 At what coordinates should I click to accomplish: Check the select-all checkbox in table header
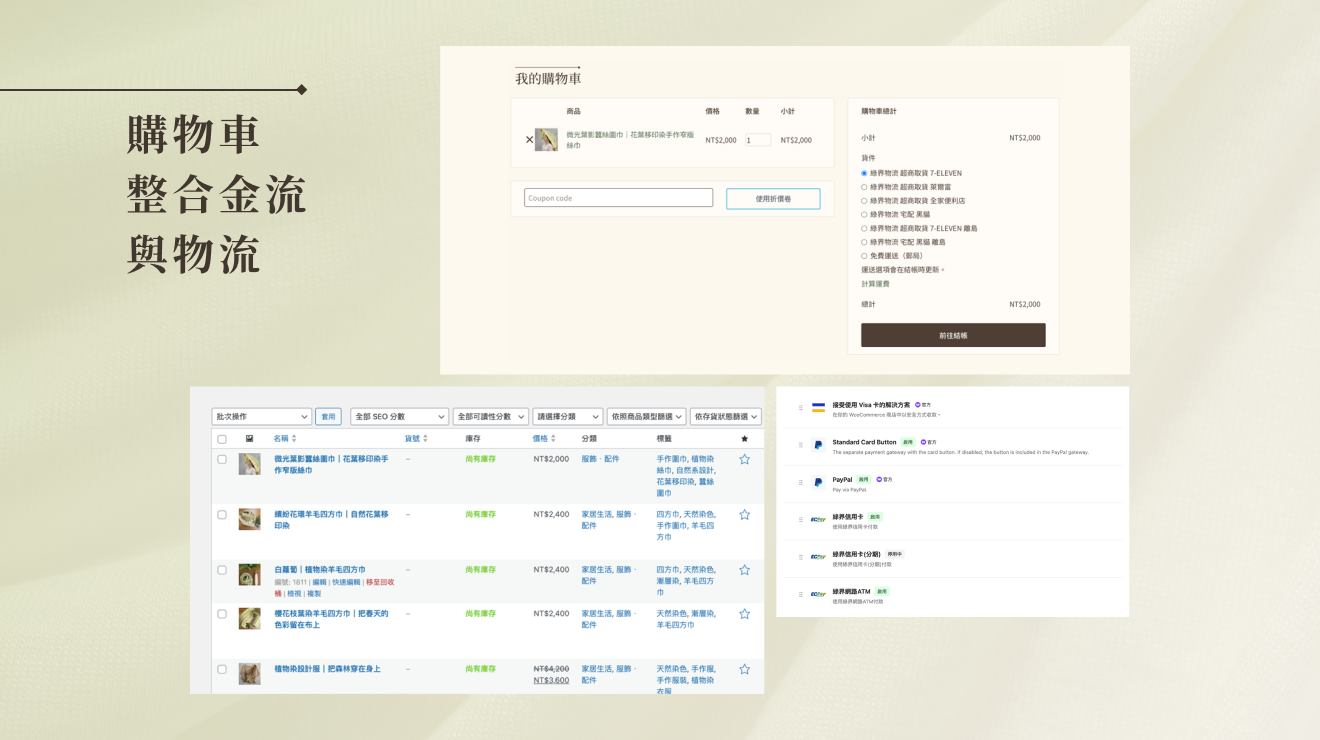click(222, 439)
